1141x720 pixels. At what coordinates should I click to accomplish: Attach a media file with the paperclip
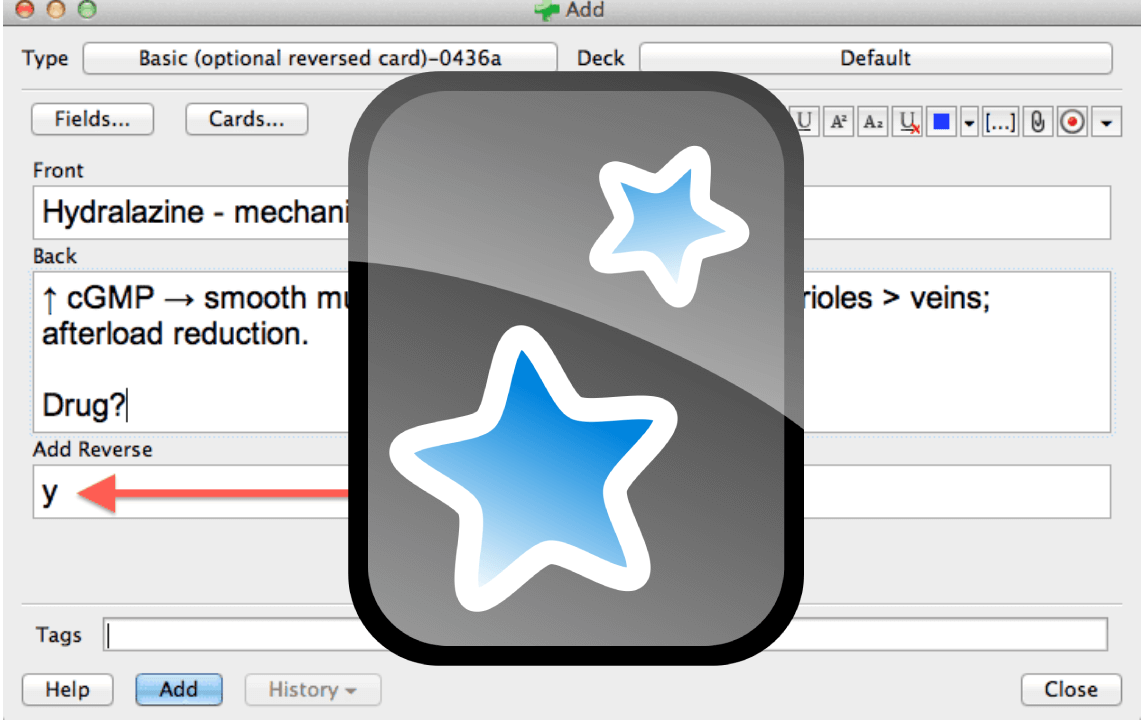click(x=1038, y=122)
